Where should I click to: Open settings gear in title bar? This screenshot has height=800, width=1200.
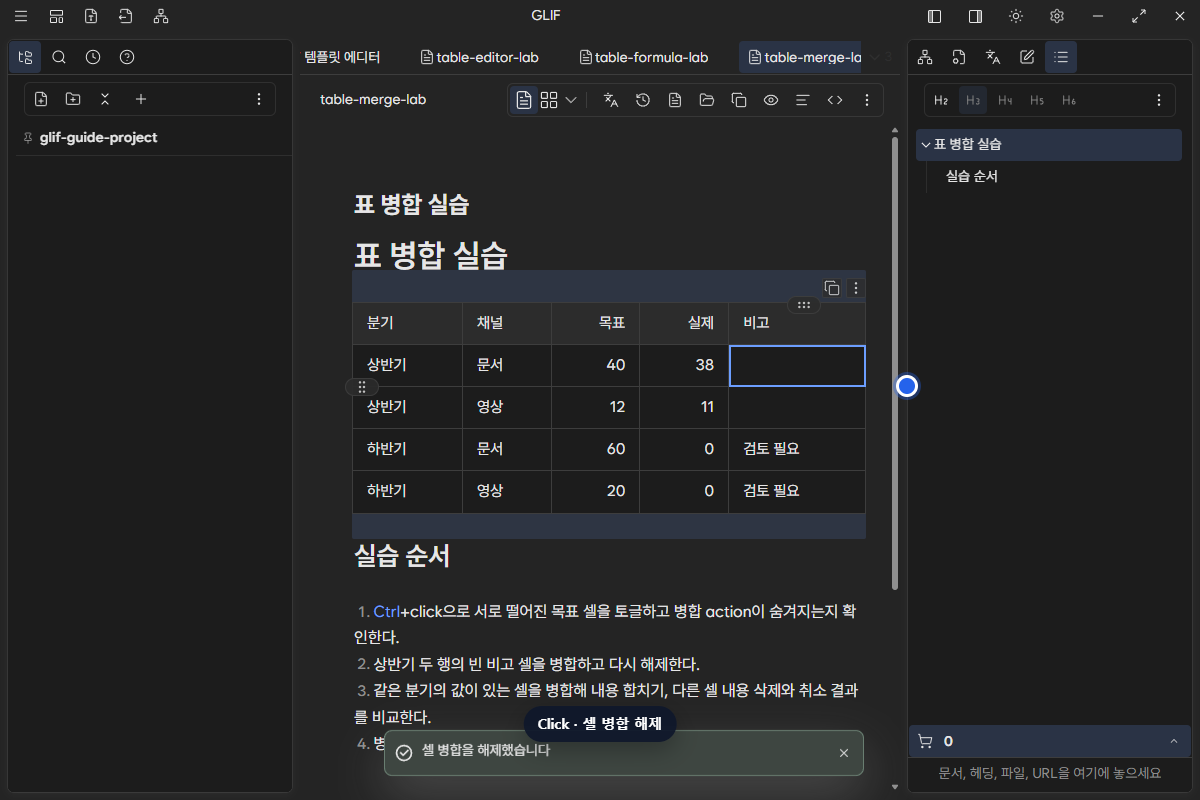(x=1057, y=16)
